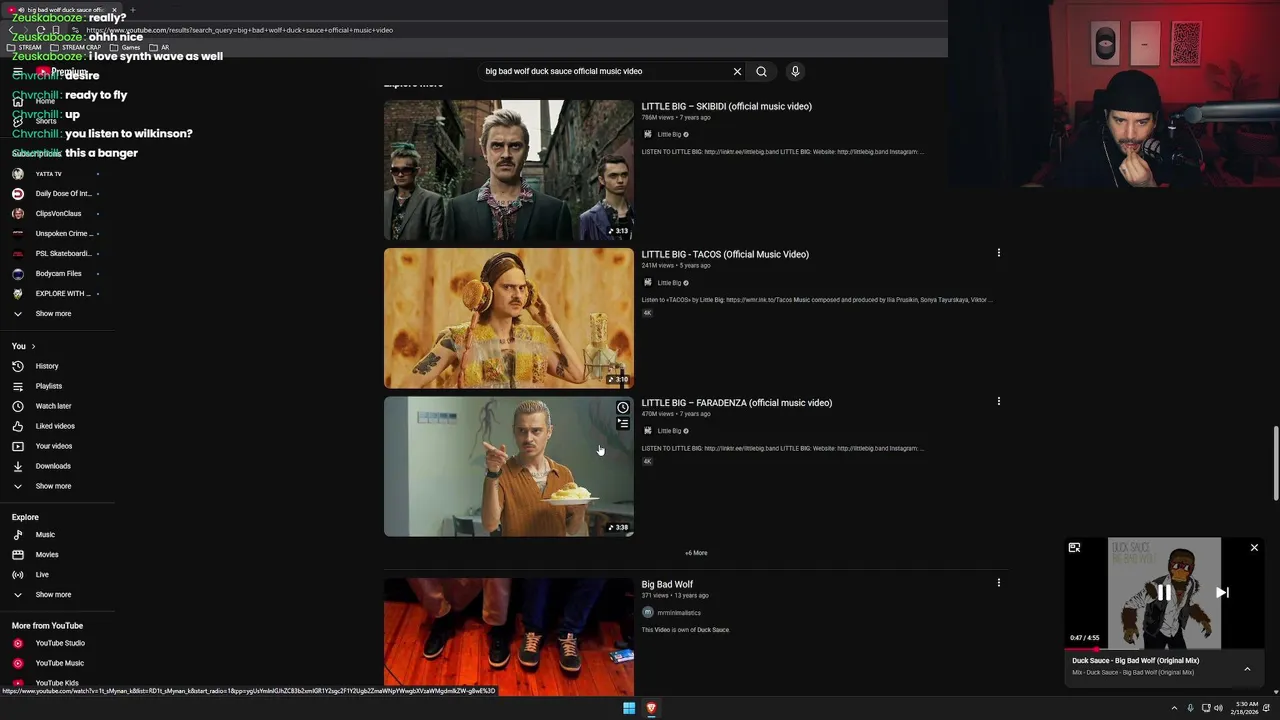Click the browser address bar URL

[x=240, y=30]
